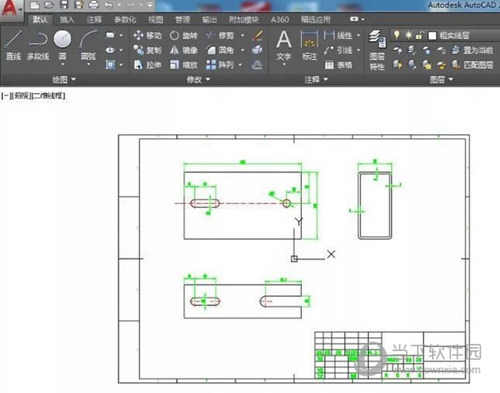This screenshot has width=500, height=393.
Task: Switch to the 注释 ribbon tab
Action: tap(94, 20)
